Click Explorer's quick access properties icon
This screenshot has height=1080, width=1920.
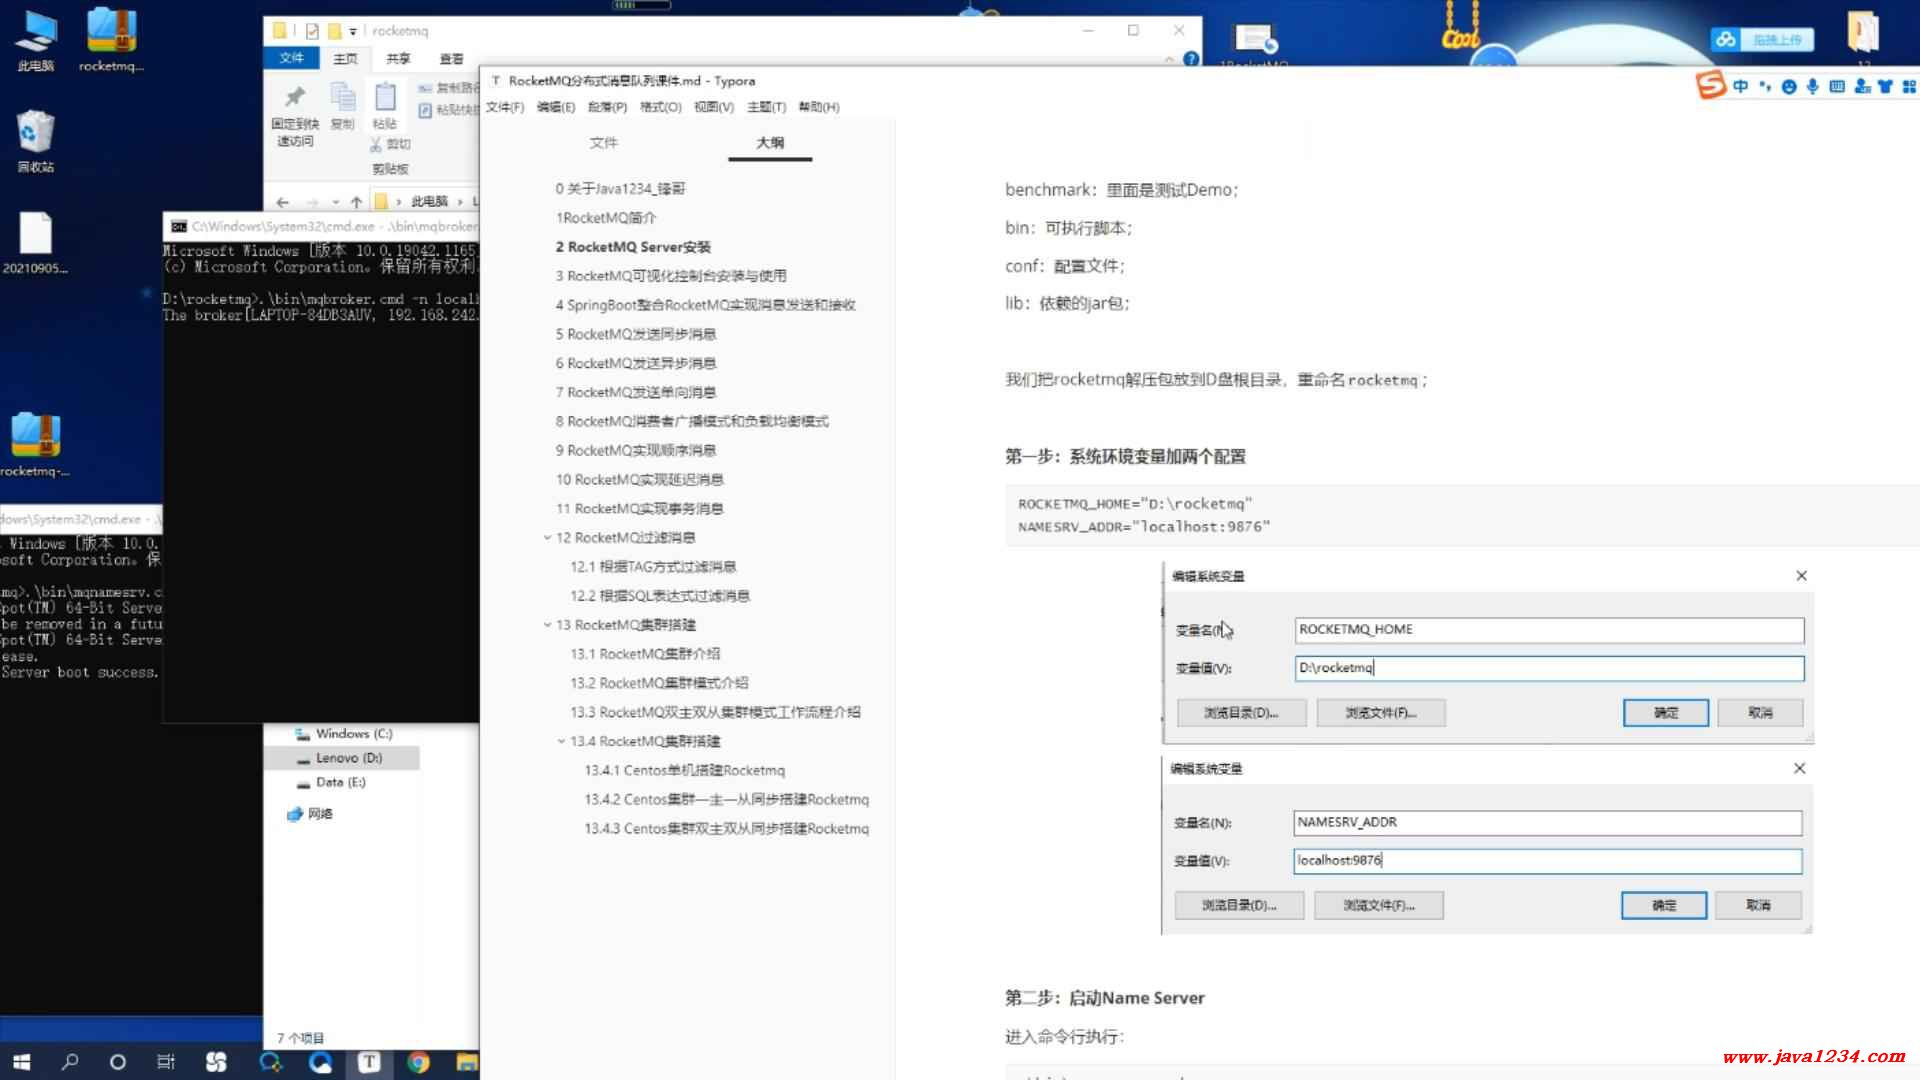click(312, 31)
